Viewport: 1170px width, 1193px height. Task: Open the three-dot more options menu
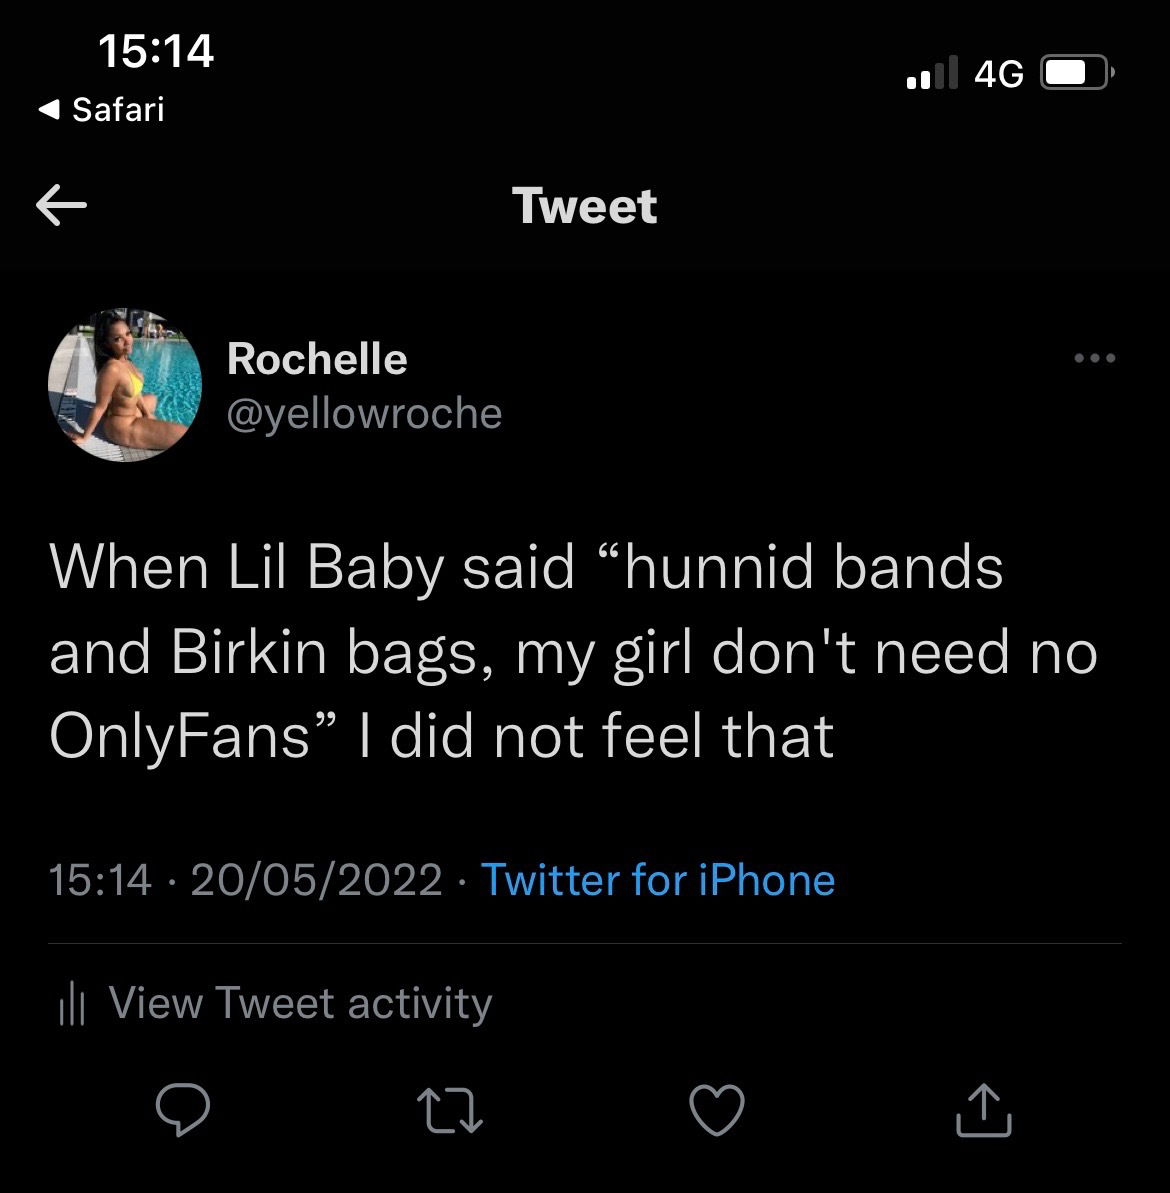(x=1095, y=358)
